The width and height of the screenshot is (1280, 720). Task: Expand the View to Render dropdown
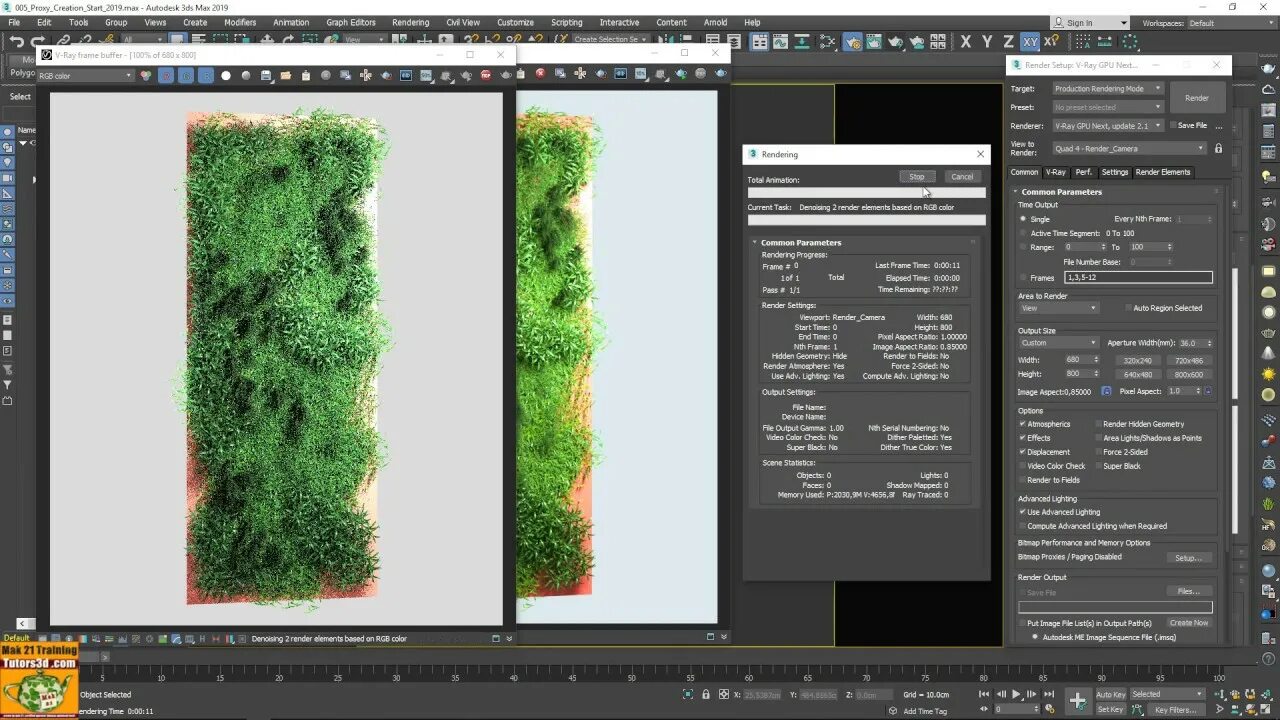[x=1128, y=149]
